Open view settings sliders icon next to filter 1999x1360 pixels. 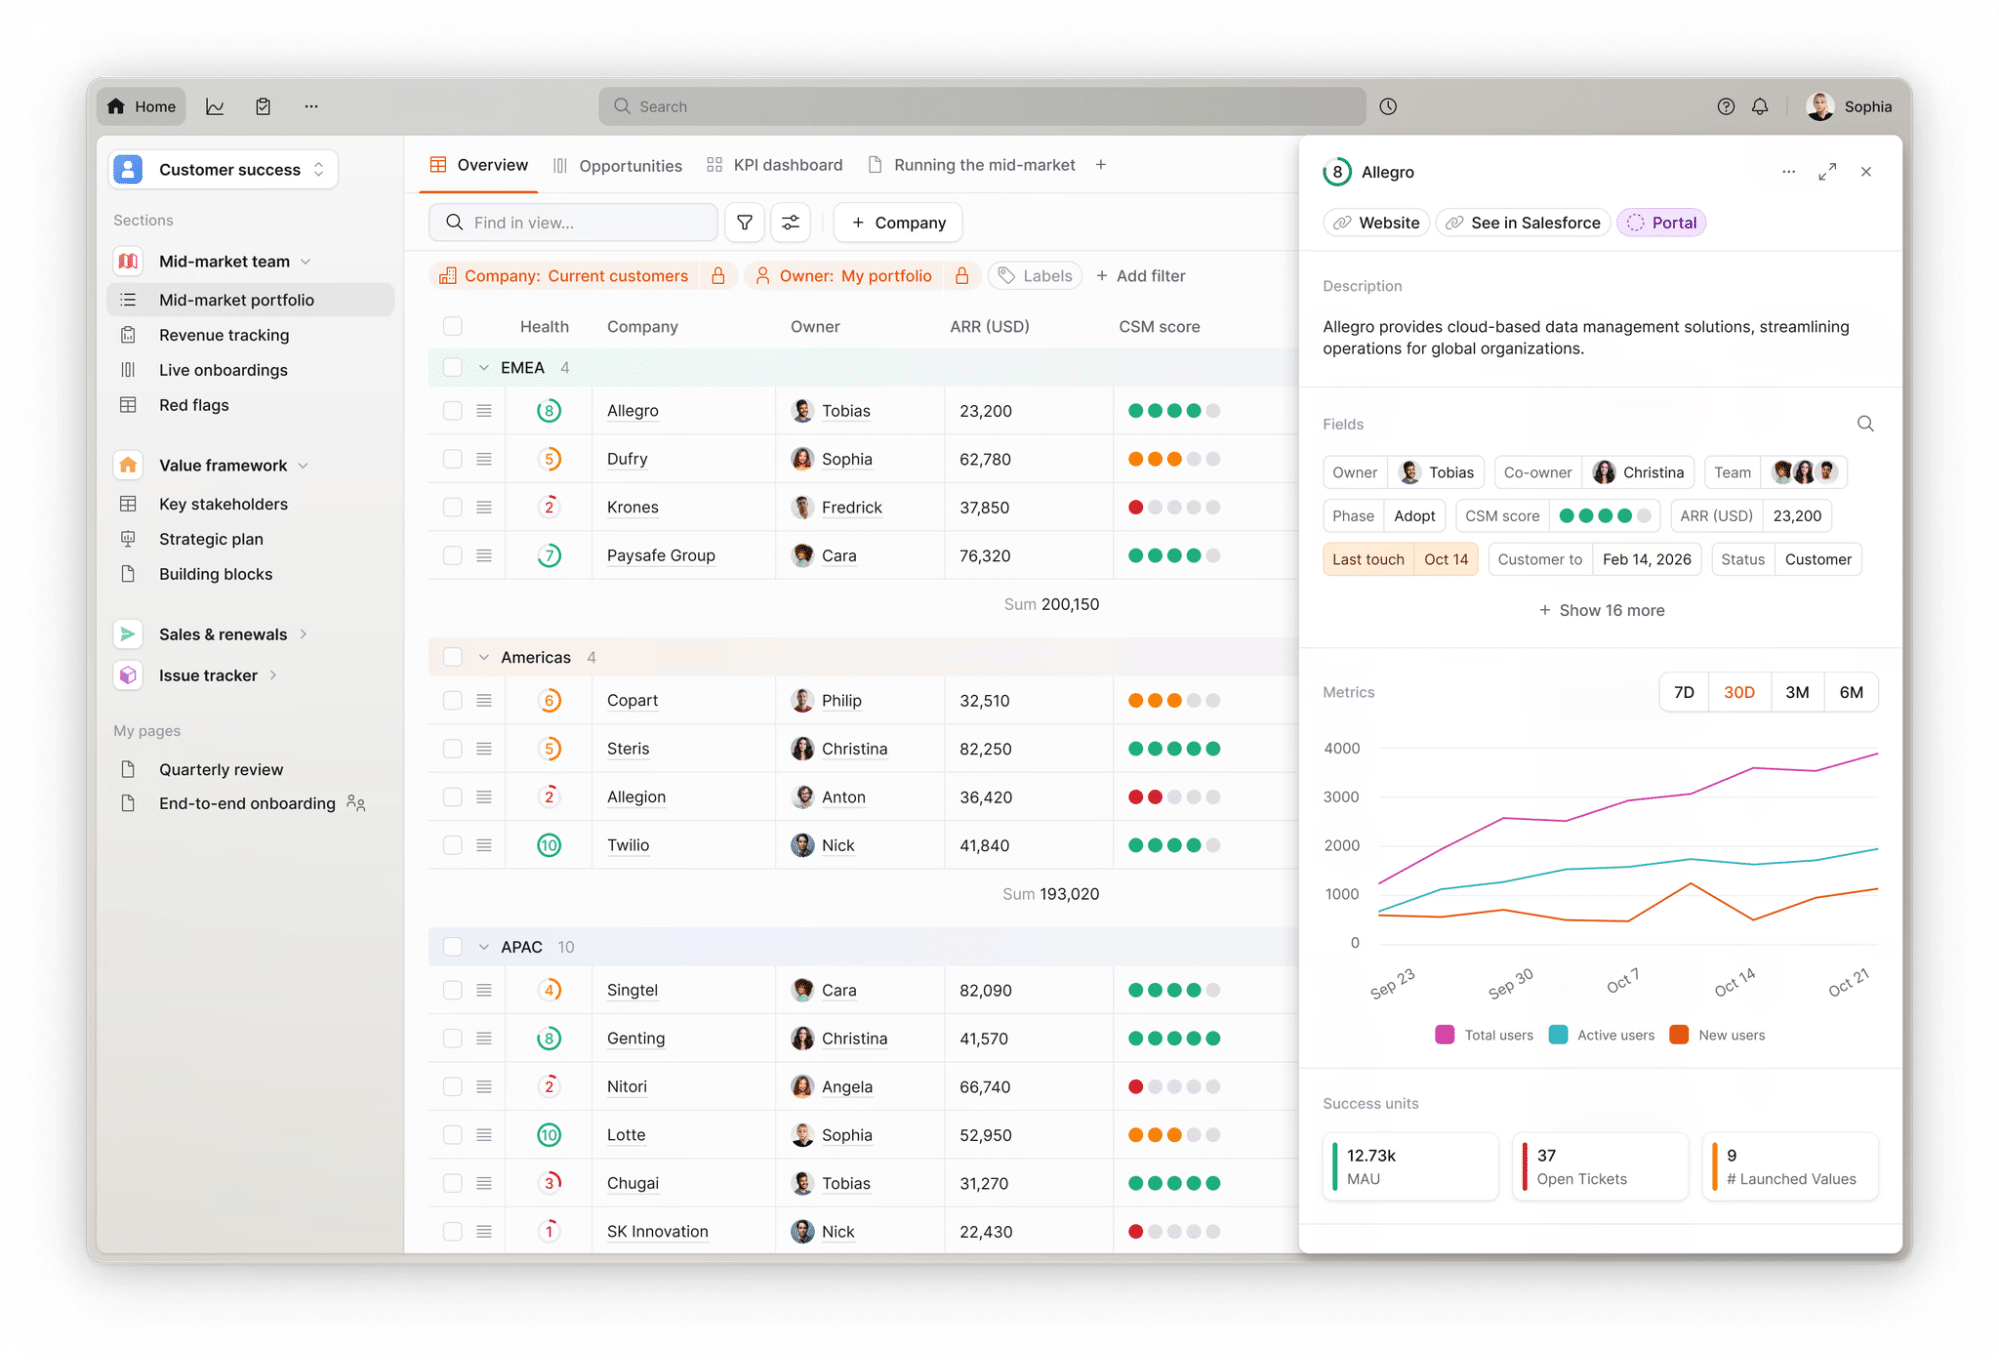[790, 222]
